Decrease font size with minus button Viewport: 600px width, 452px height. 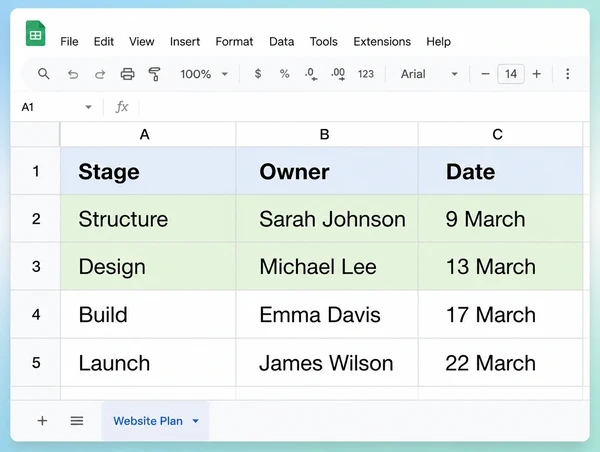pyautogui.click(x=485, y=74)
